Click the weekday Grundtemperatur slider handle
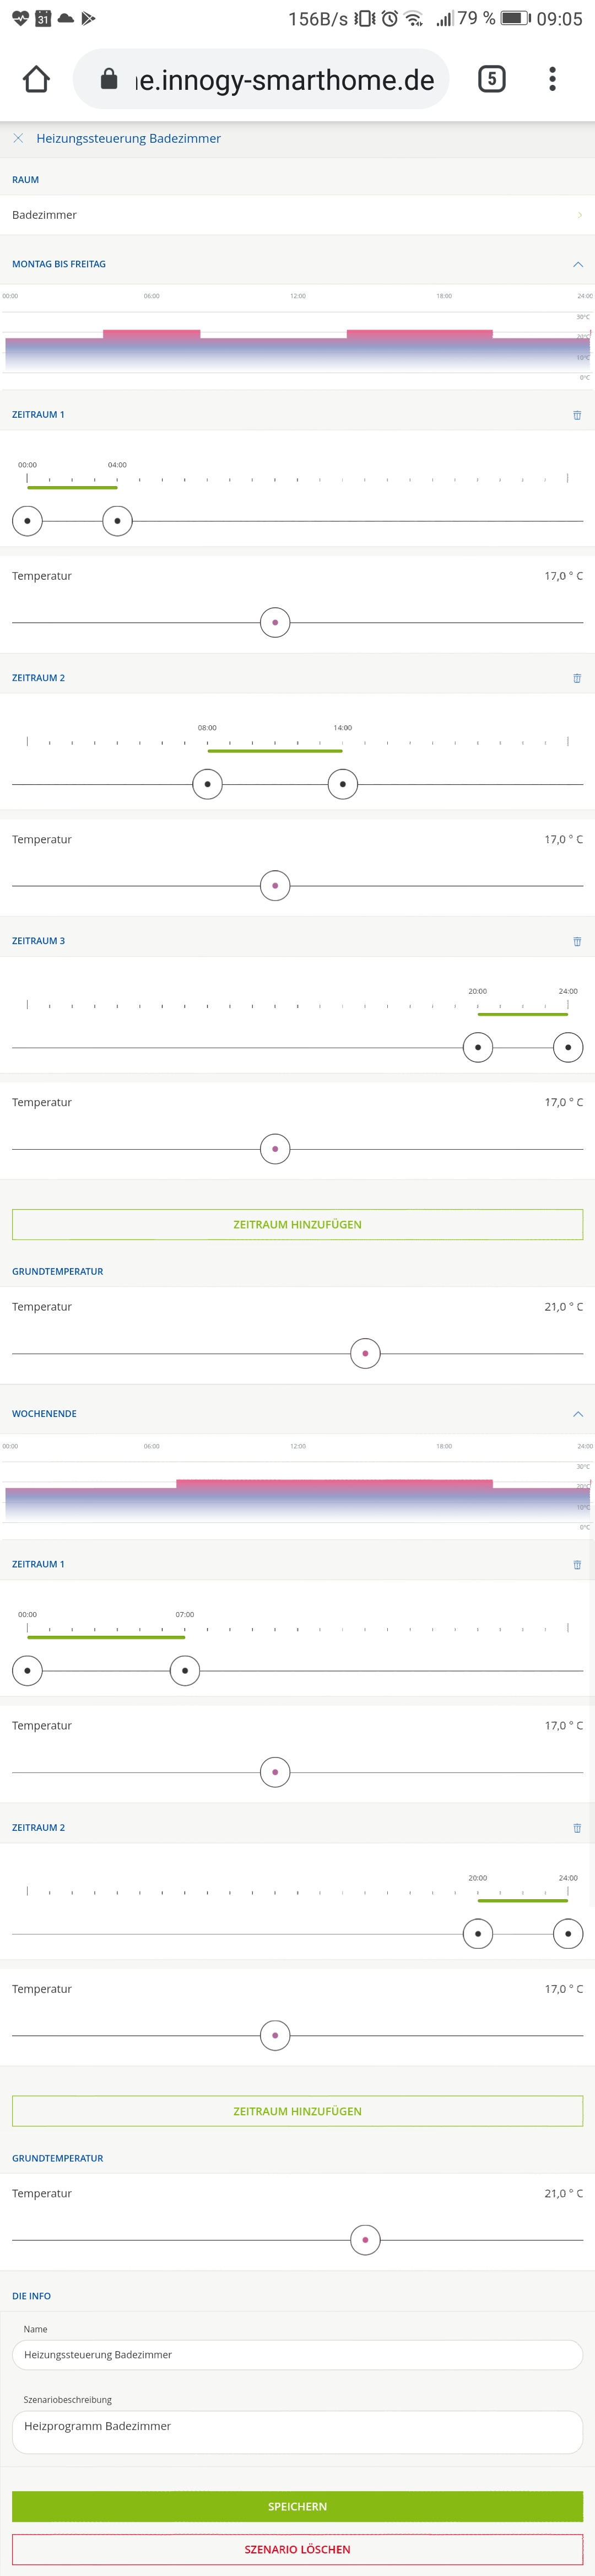 pyautogui.click(x=365, y=1353)
